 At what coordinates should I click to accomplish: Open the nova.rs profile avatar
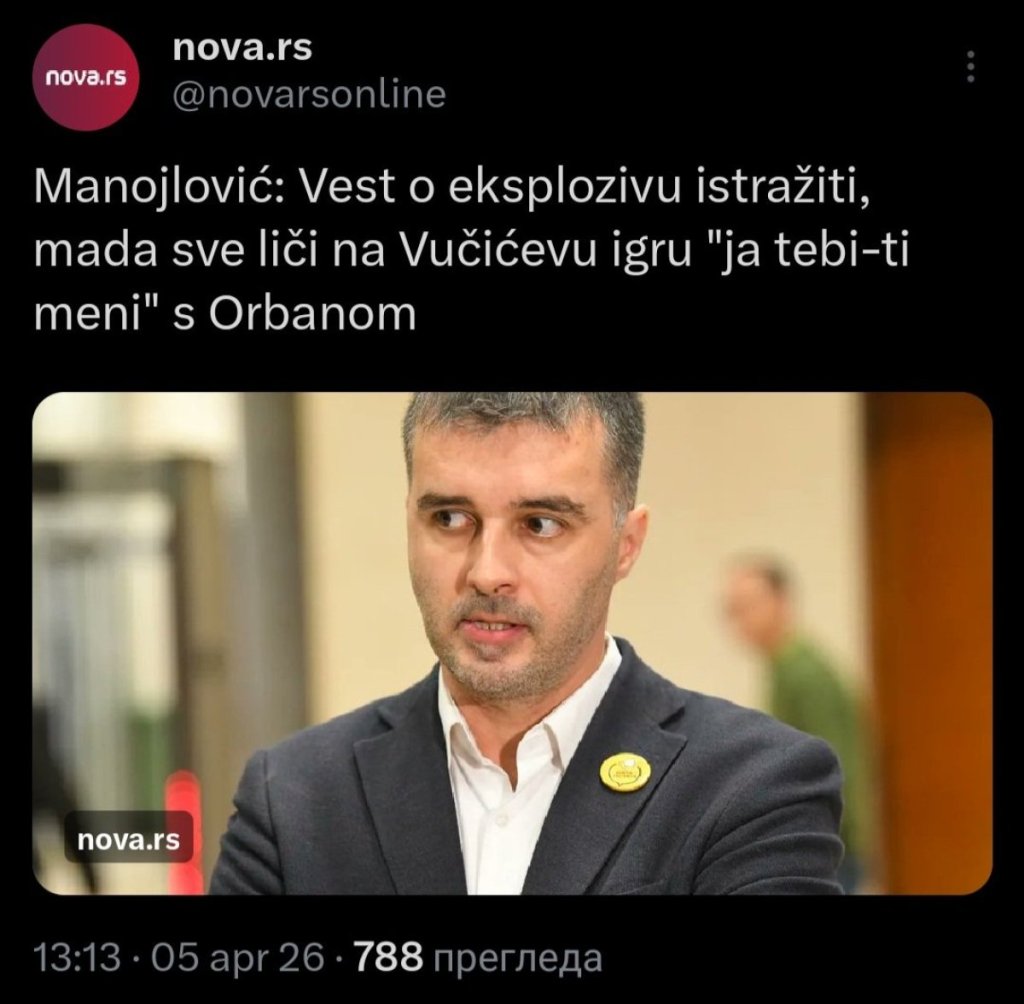86,78
